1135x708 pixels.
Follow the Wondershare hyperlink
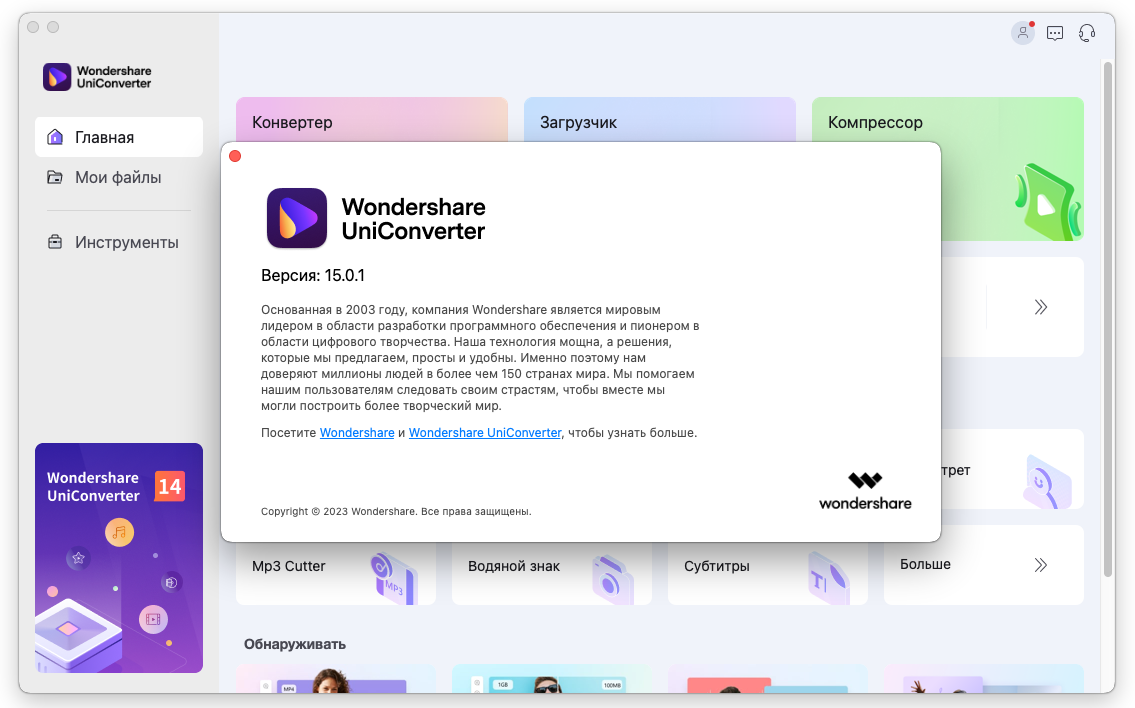click(x=357, y=433)
